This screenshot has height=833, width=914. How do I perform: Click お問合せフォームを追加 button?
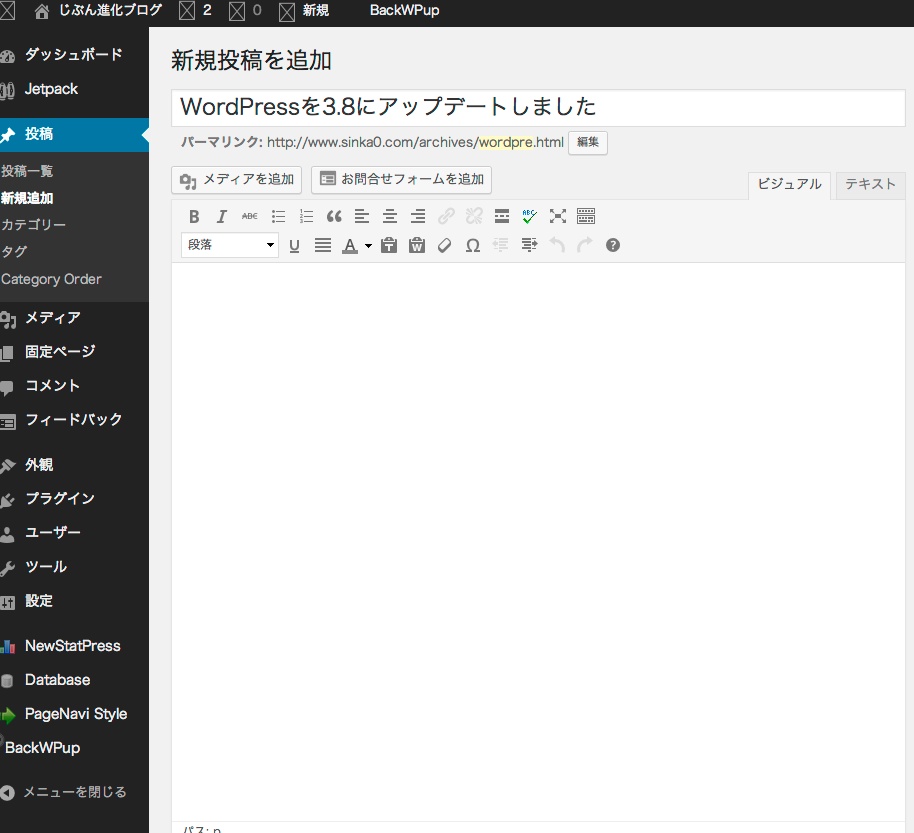tap(401, 180)
